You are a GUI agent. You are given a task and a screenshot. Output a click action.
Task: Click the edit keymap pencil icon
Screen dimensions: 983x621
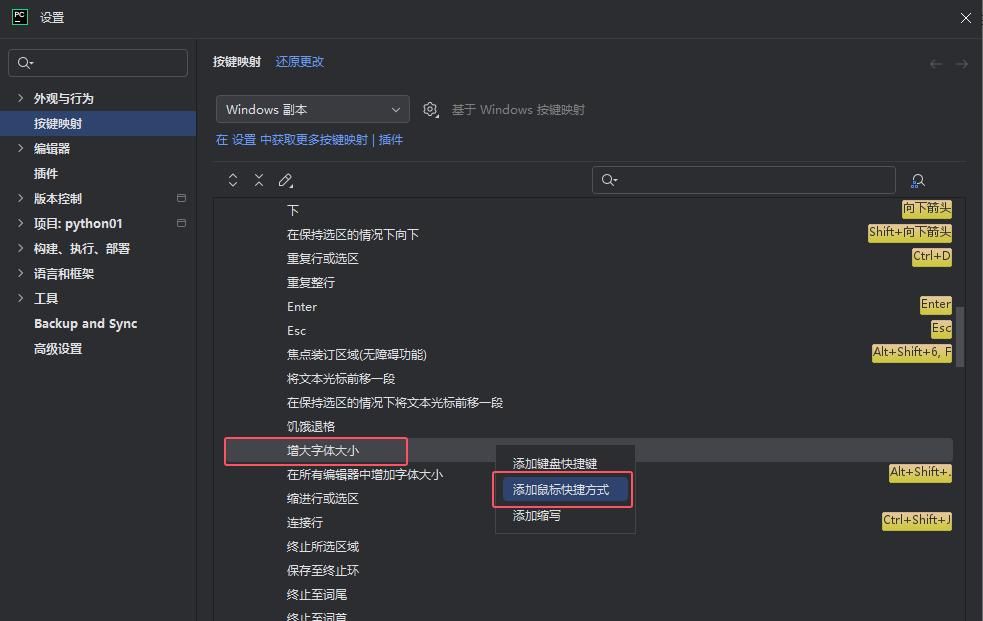click(x=287, y=180)
